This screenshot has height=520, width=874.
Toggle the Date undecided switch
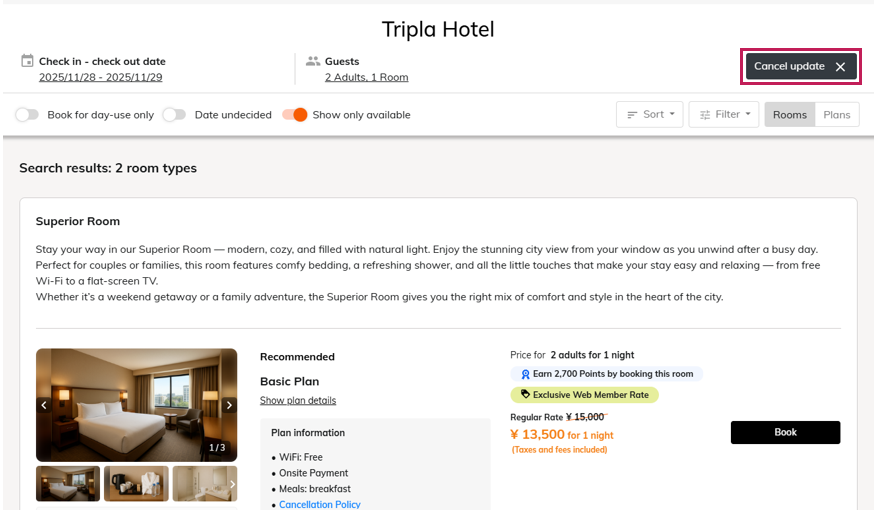pyautogui.click(x=174, y=115)
